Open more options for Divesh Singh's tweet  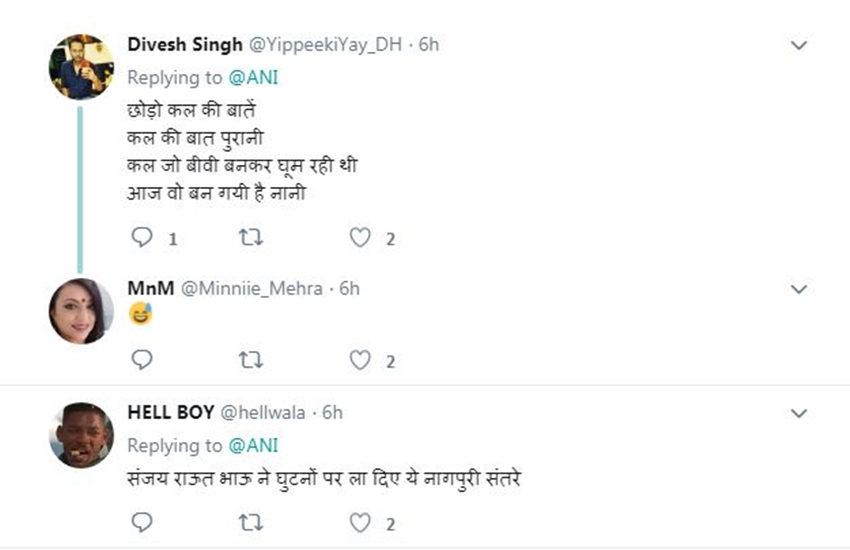pos(798,46)
